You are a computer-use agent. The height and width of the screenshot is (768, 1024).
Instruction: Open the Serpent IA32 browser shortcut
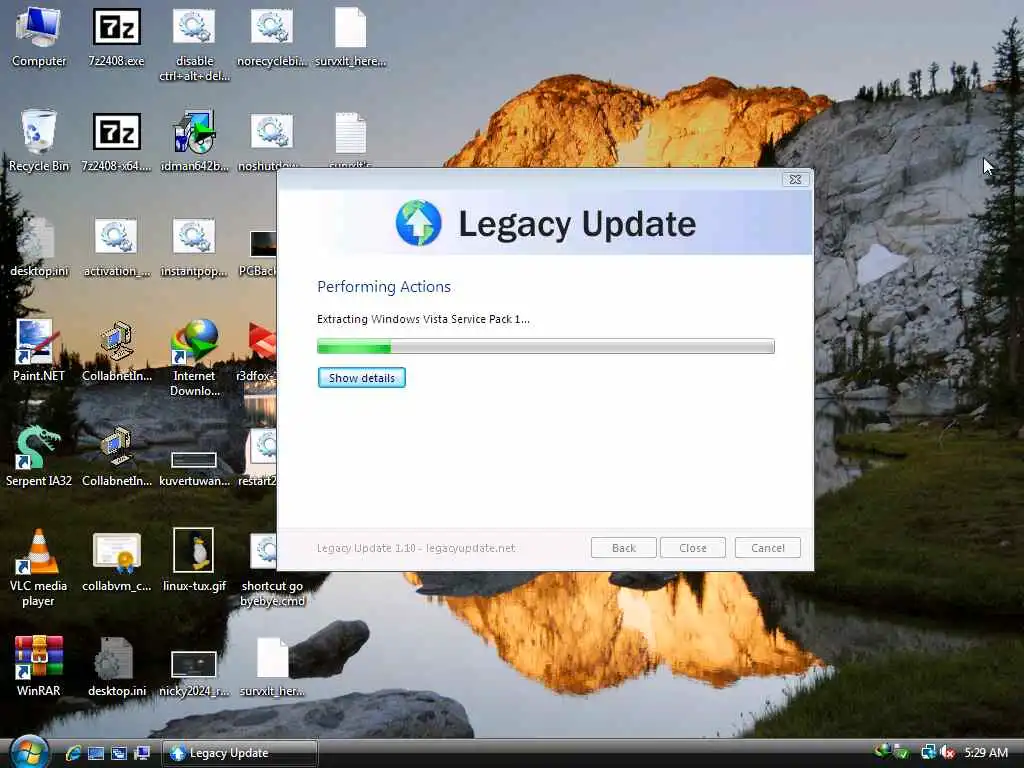(x=39, y=456)
